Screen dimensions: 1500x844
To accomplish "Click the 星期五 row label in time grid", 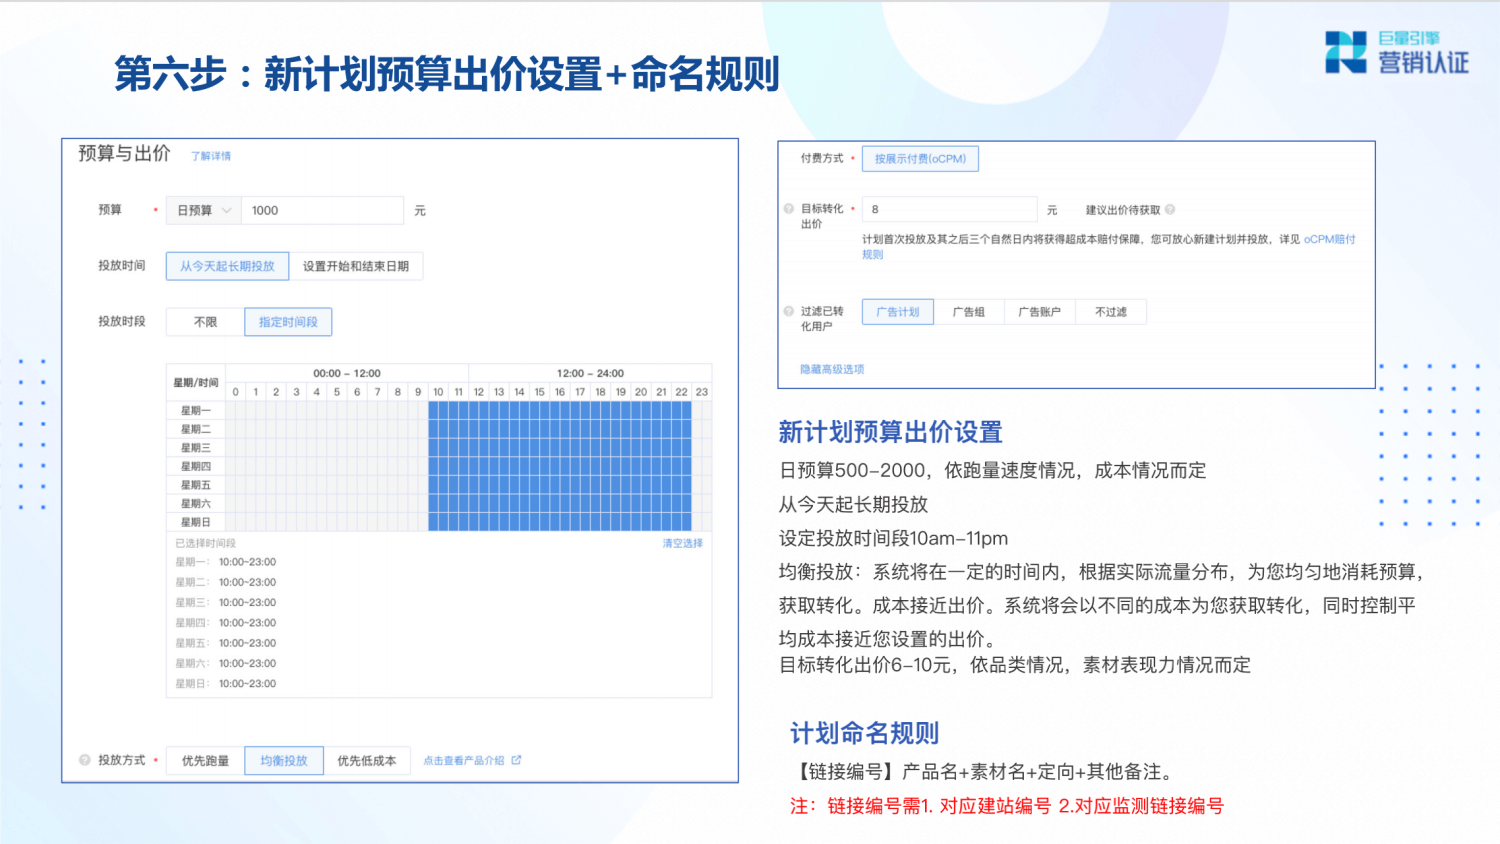I will pyautogui.click(x=196, y=485).
